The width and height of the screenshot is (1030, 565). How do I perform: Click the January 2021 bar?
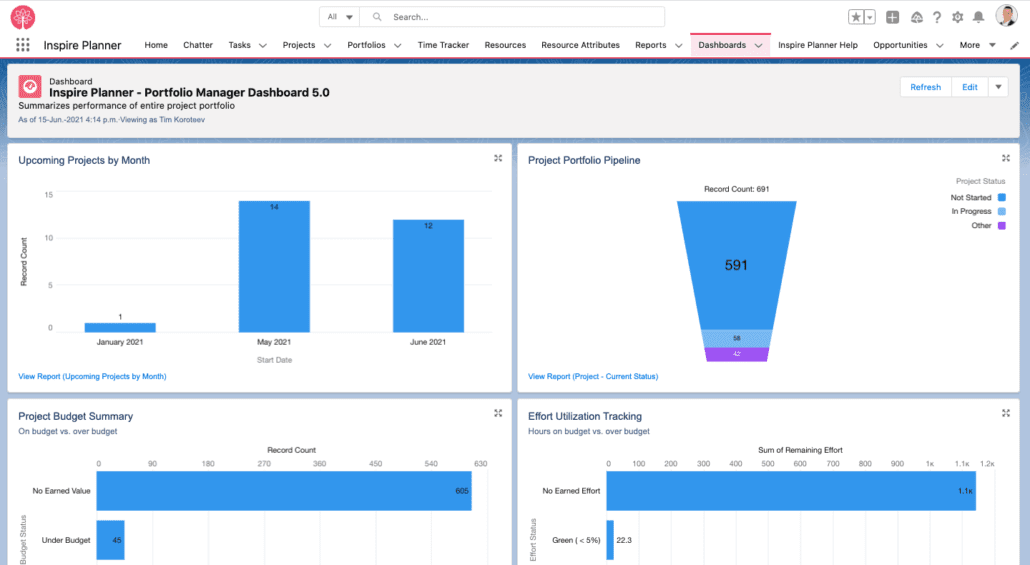[x=120, y=327]
